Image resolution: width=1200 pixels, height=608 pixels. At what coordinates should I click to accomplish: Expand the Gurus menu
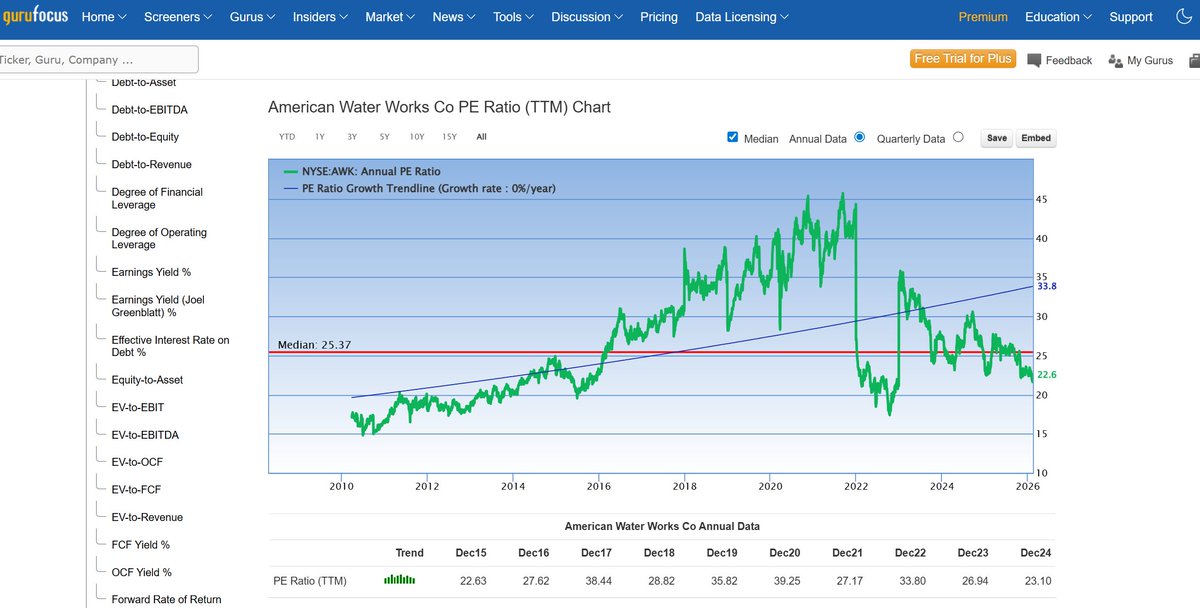[253, 17]
